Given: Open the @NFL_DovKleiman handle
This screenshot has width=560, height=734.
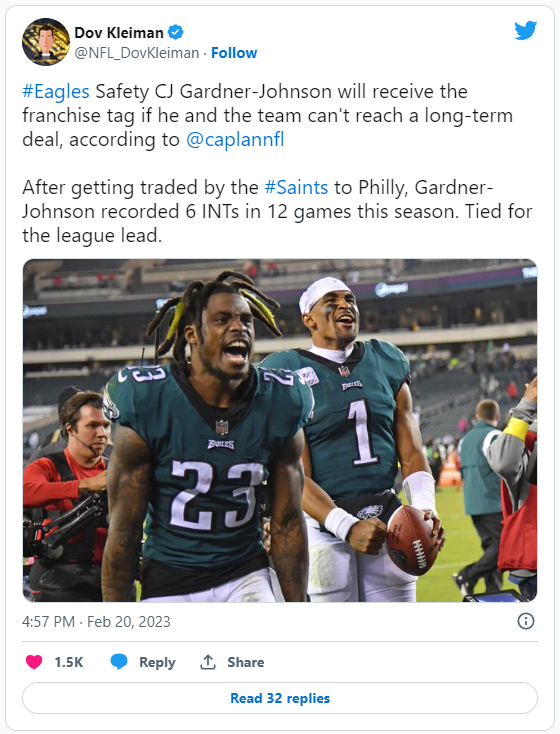Looking at the screenshot, I should coord(137,53).
